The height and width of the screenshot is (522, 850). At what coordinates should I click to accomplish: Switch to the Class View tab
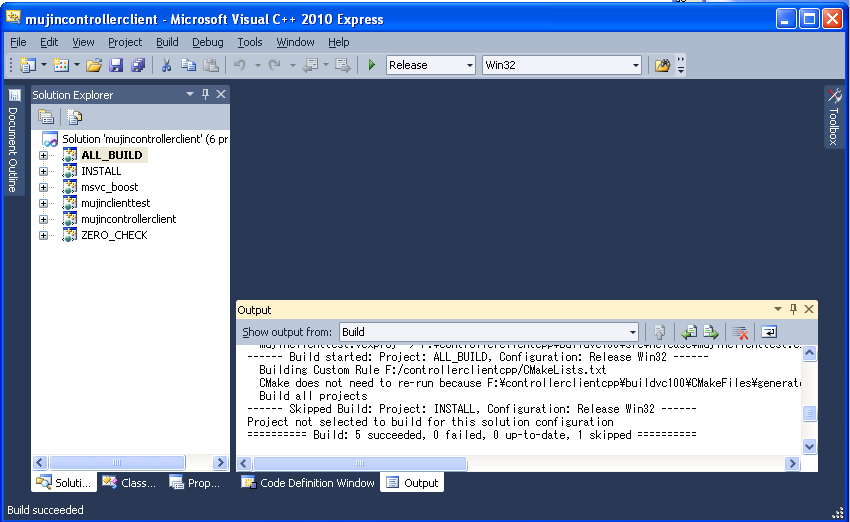(x=130, y=482)
